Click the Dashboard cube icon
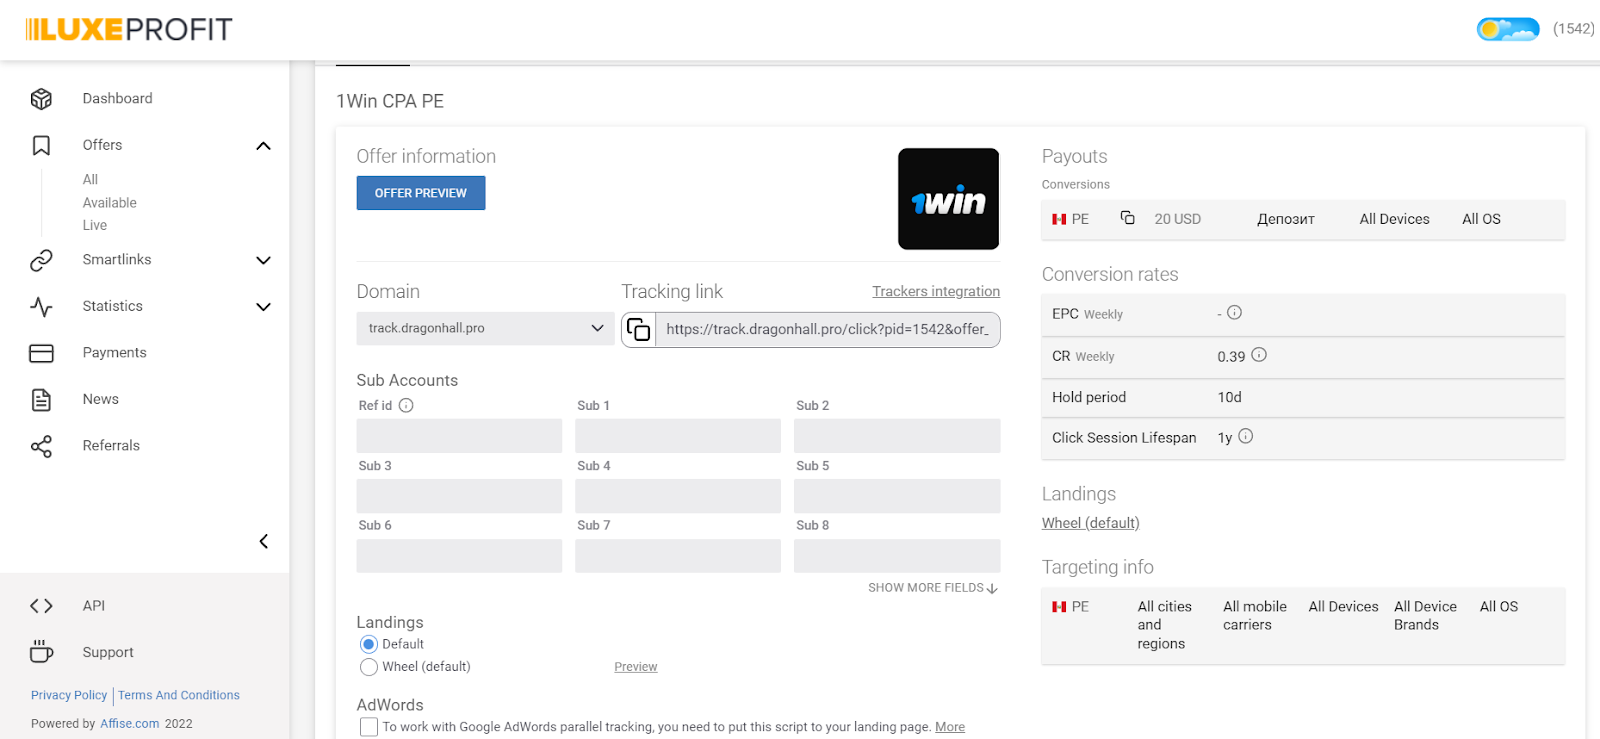The height and width of the screenshot is (739, 1600). tap(41, 98)
